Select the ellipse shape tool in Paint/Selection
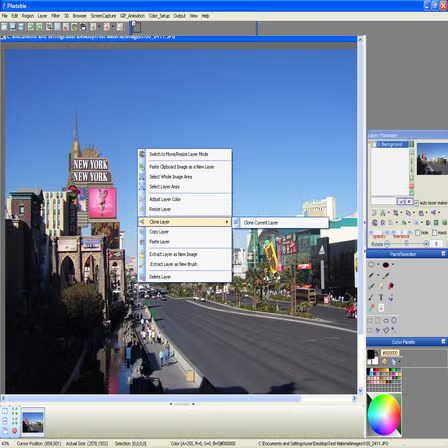Screen dimensions: 448x448 pyautogui.click(x=371, y=265)
